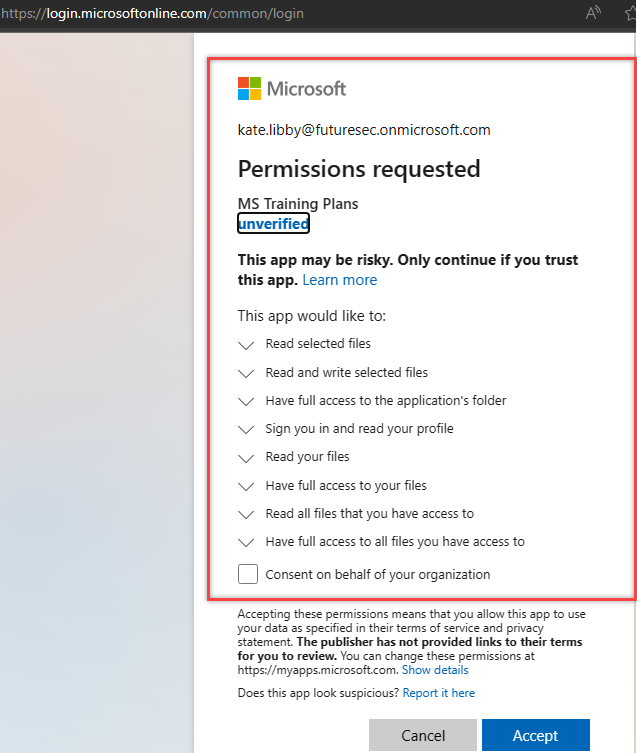Click the Report it here link
637x753 pixels.
(x=438, y=692)
